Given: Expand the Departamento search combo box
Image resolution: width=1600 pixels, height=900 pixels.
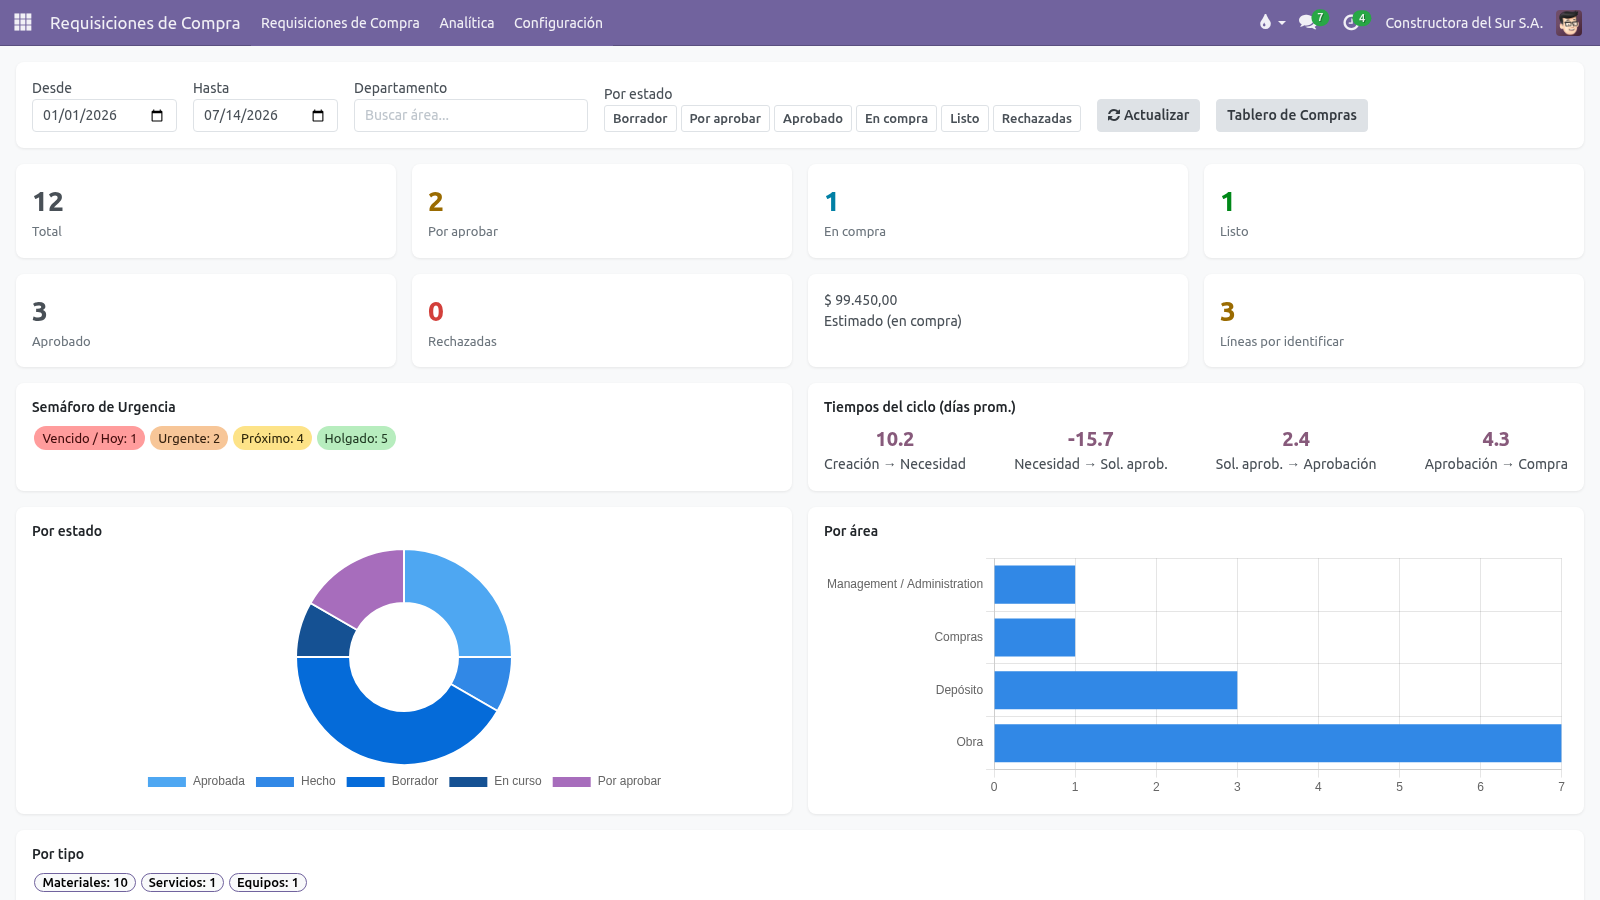Looking at the screenshot, I should tap(471, 115).
